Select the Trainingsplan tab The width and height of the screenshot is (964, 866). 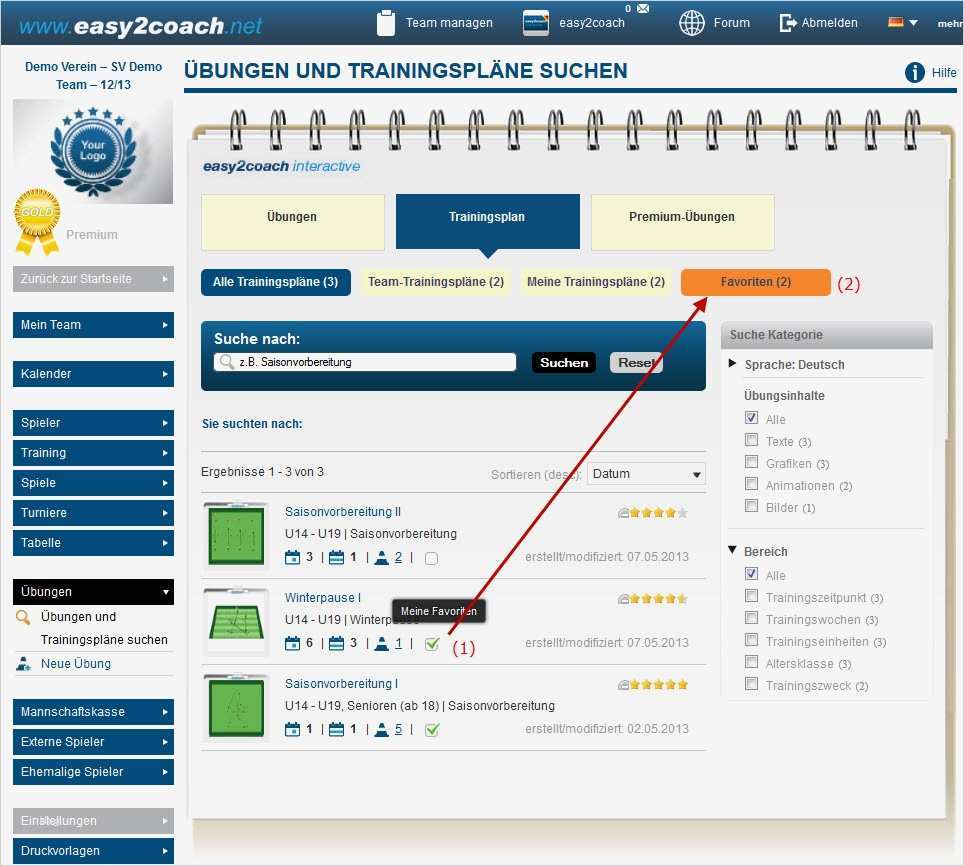tap(488, 221)
